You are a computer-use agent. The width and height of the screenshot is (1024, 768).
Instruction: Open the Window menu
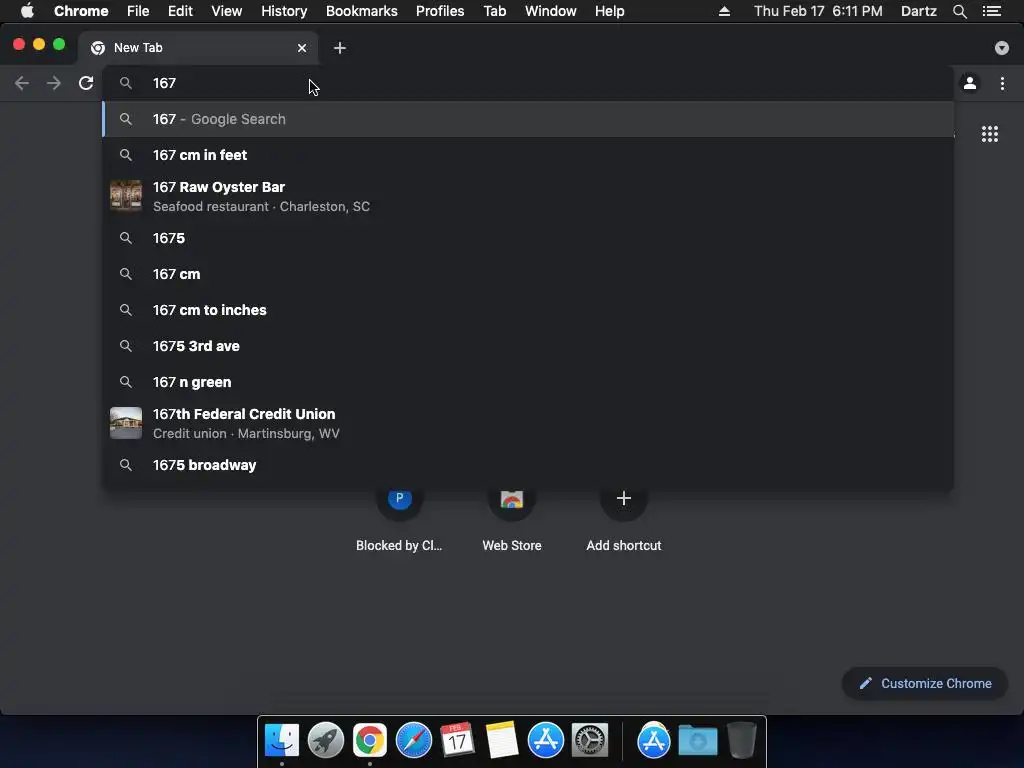(x=551, y=11)
